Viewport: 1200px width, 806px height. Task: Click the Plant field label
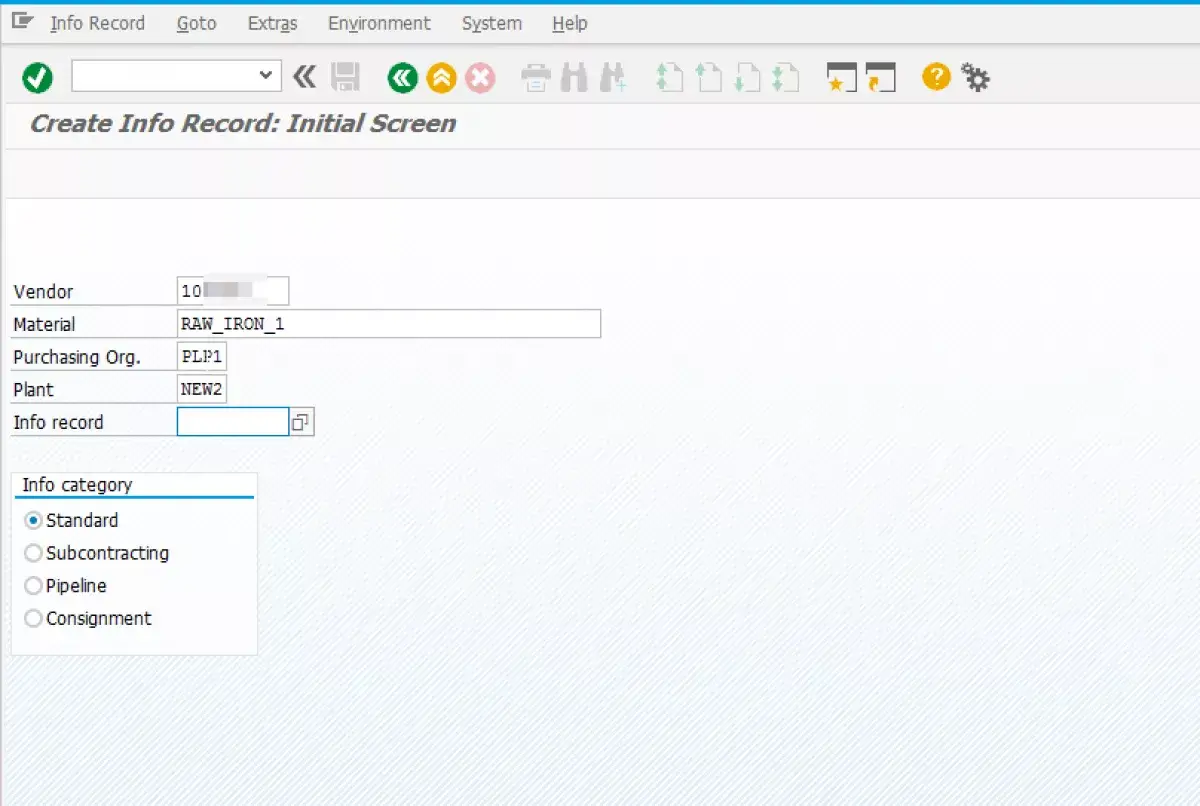point(33,390)
